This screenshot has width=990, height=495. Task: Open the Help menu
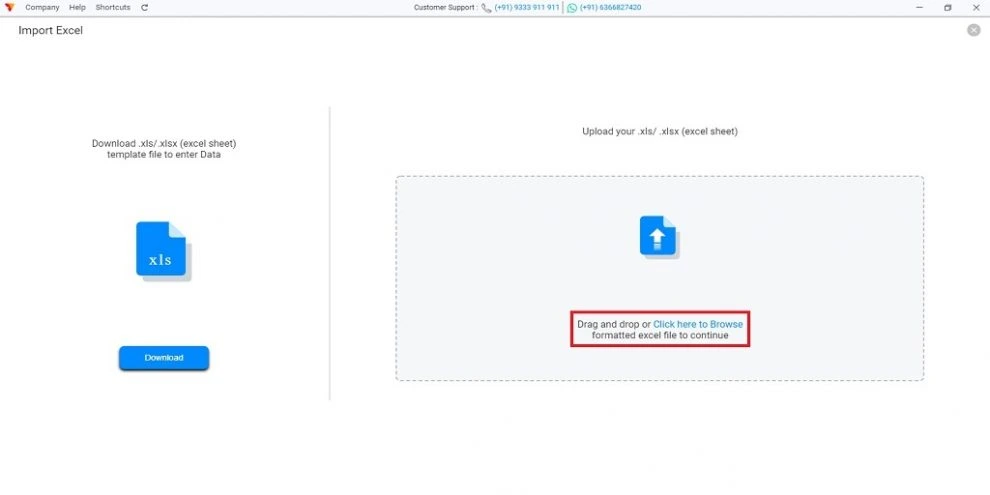77,8
